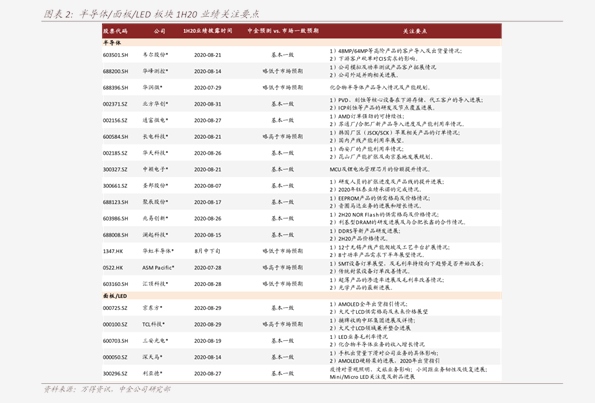Viewport: 595px width, 403px height.
Task: Click the stock code 000050.SZ
Action: 115,357
